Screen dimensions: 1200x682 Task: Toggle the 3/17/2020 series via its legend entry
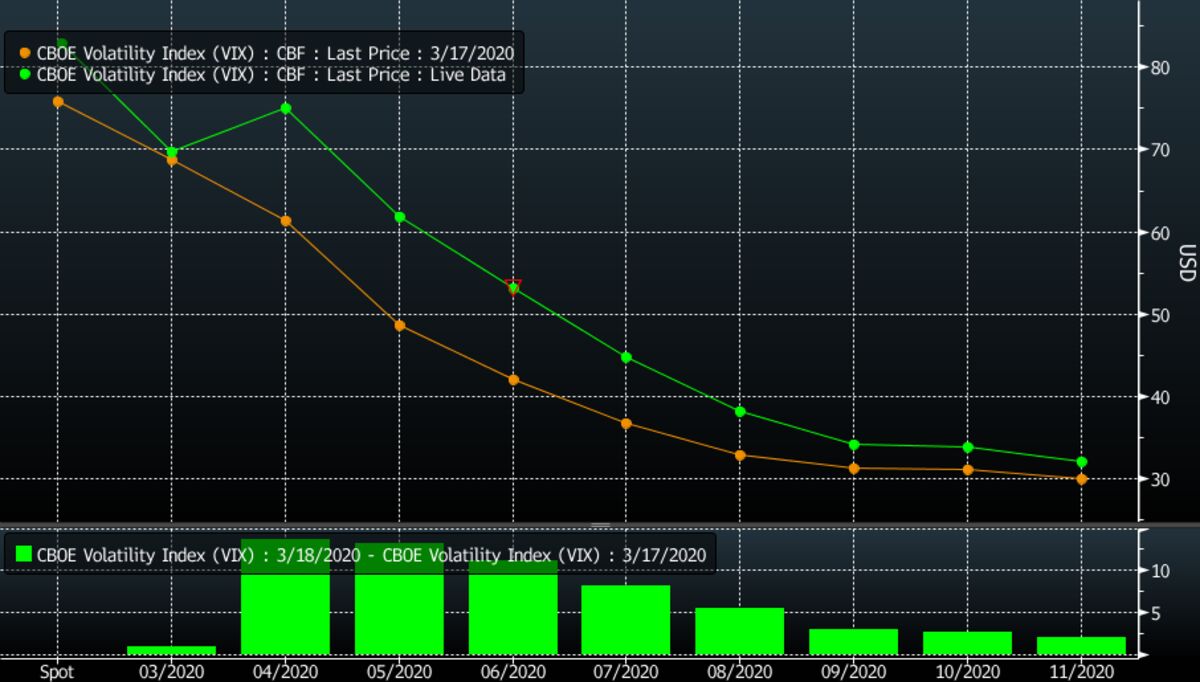click(x=270, y=53)
